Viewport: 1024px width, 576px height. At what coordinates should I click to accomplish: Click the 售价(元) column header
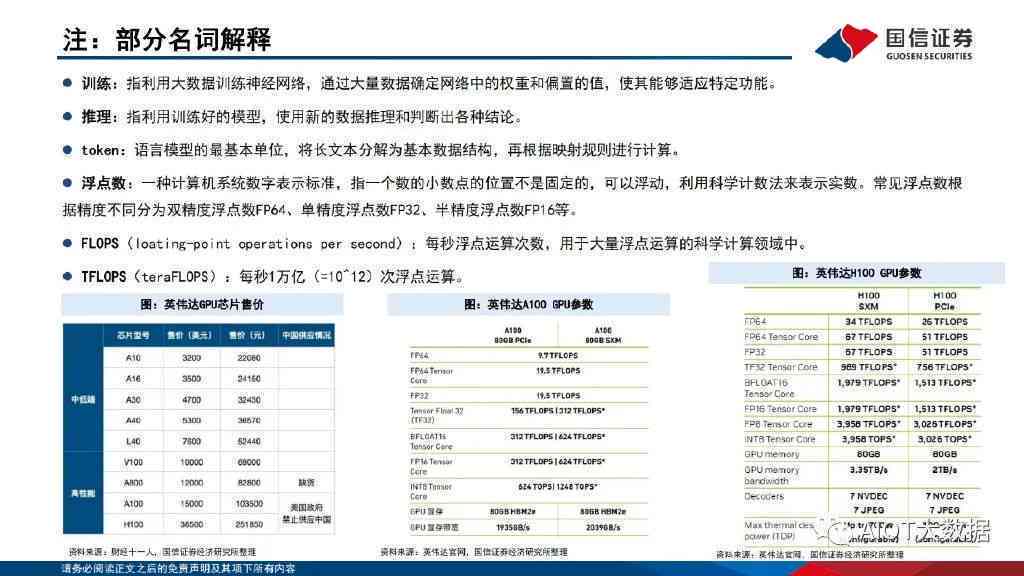(247, 335)
